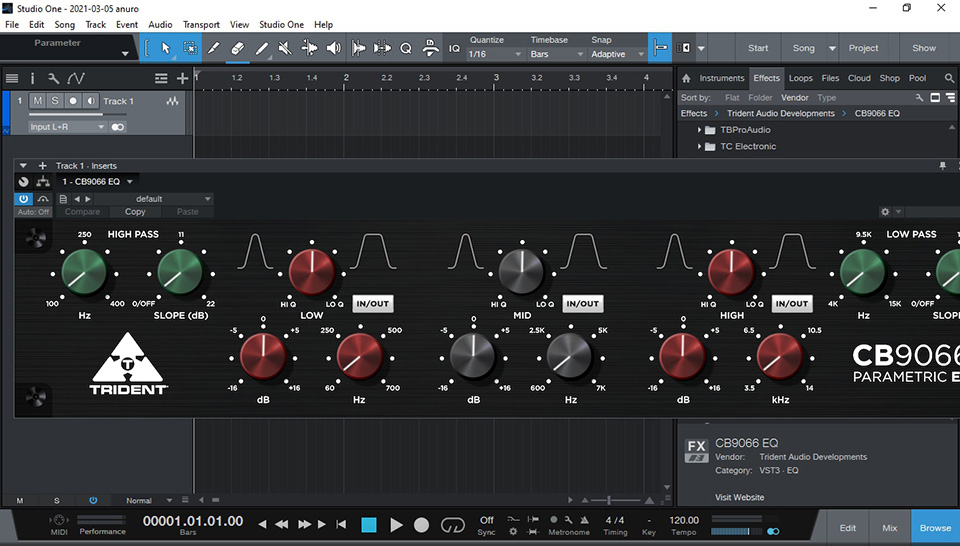960x546 pixels.
Task: Open Quantize 1/16 dropdown
Action: (x=495, y=54)
